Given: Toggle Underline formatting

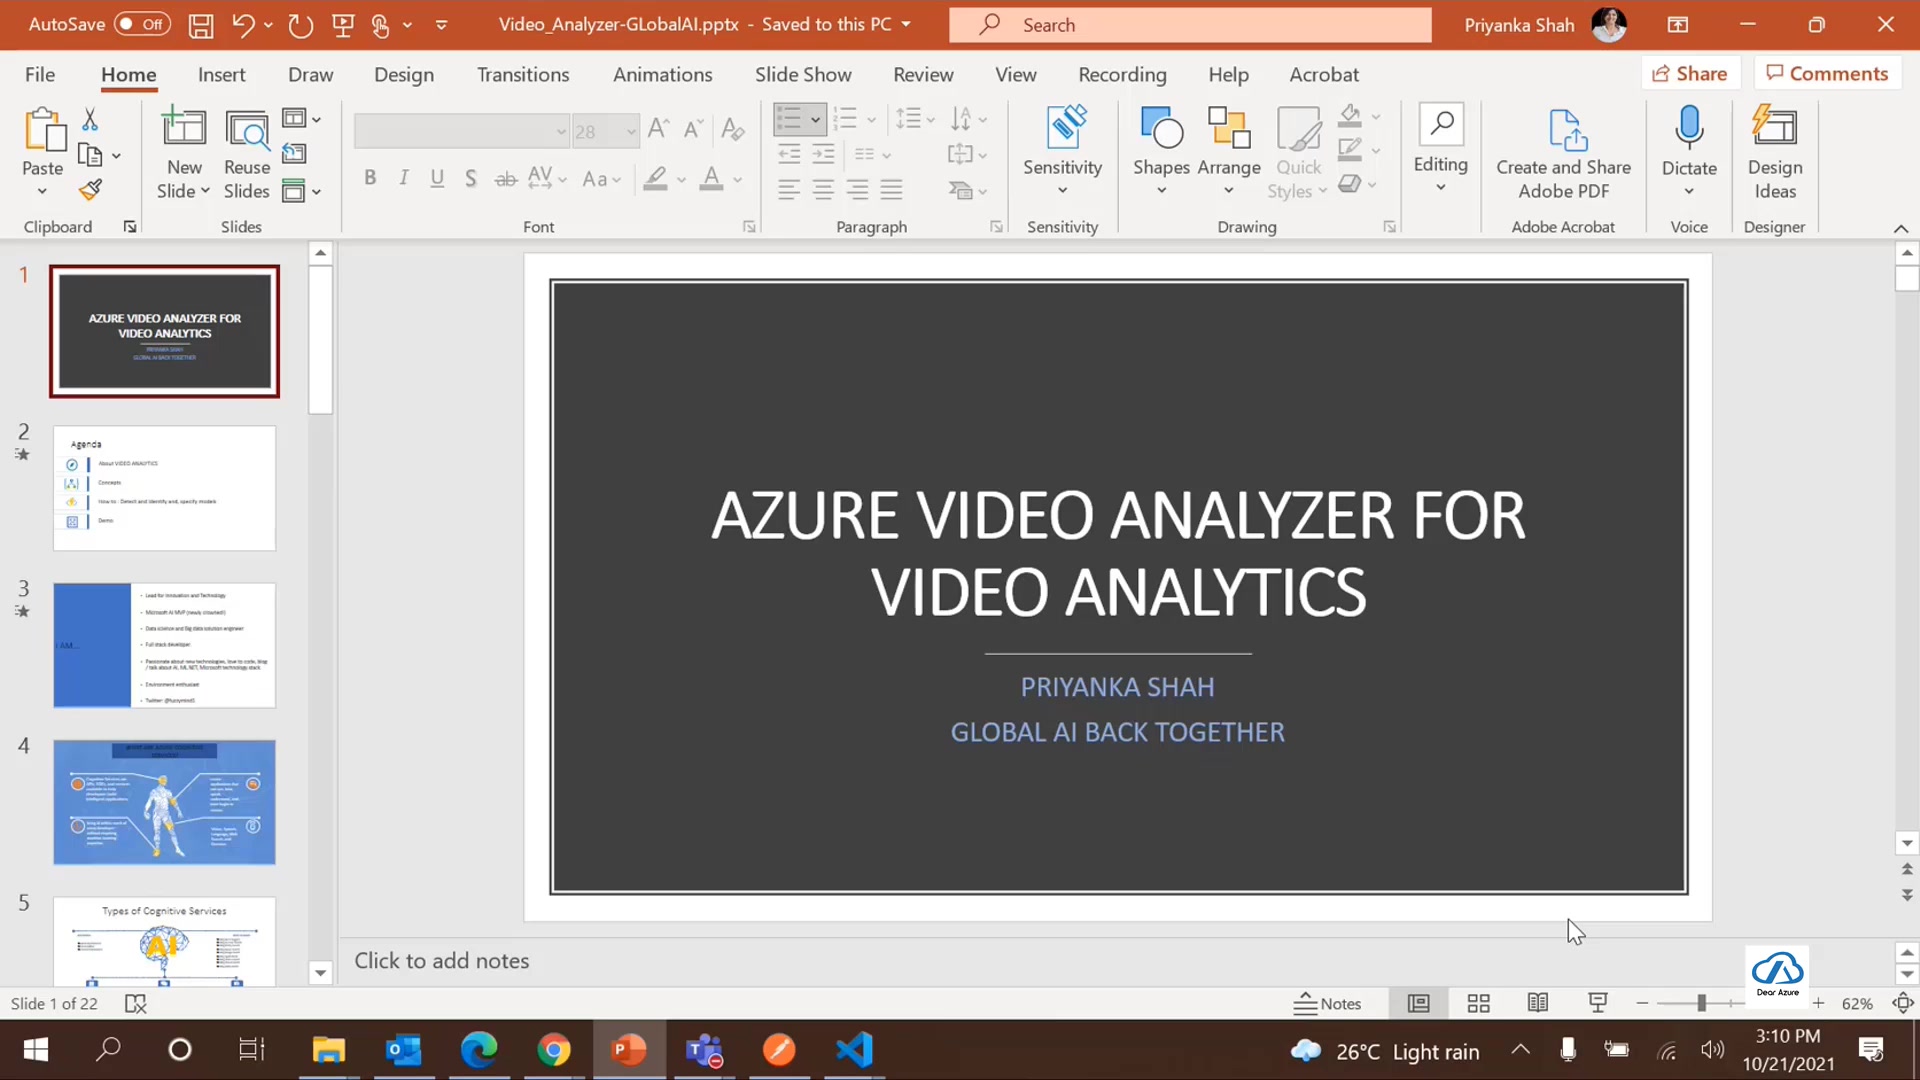Looking at the screenshot, I should (437, 178).
